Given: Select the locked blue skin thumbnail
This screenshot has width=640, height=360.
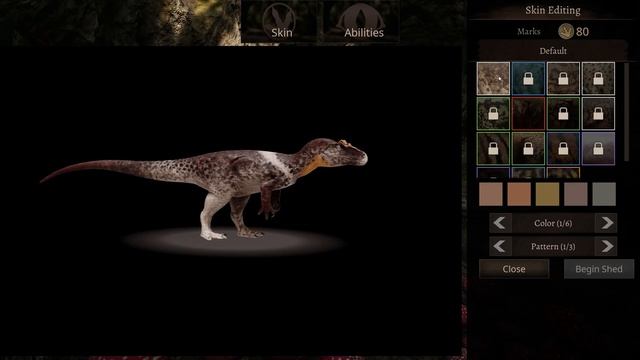Looking at the screenshot, I should click(x=528, y=78).
